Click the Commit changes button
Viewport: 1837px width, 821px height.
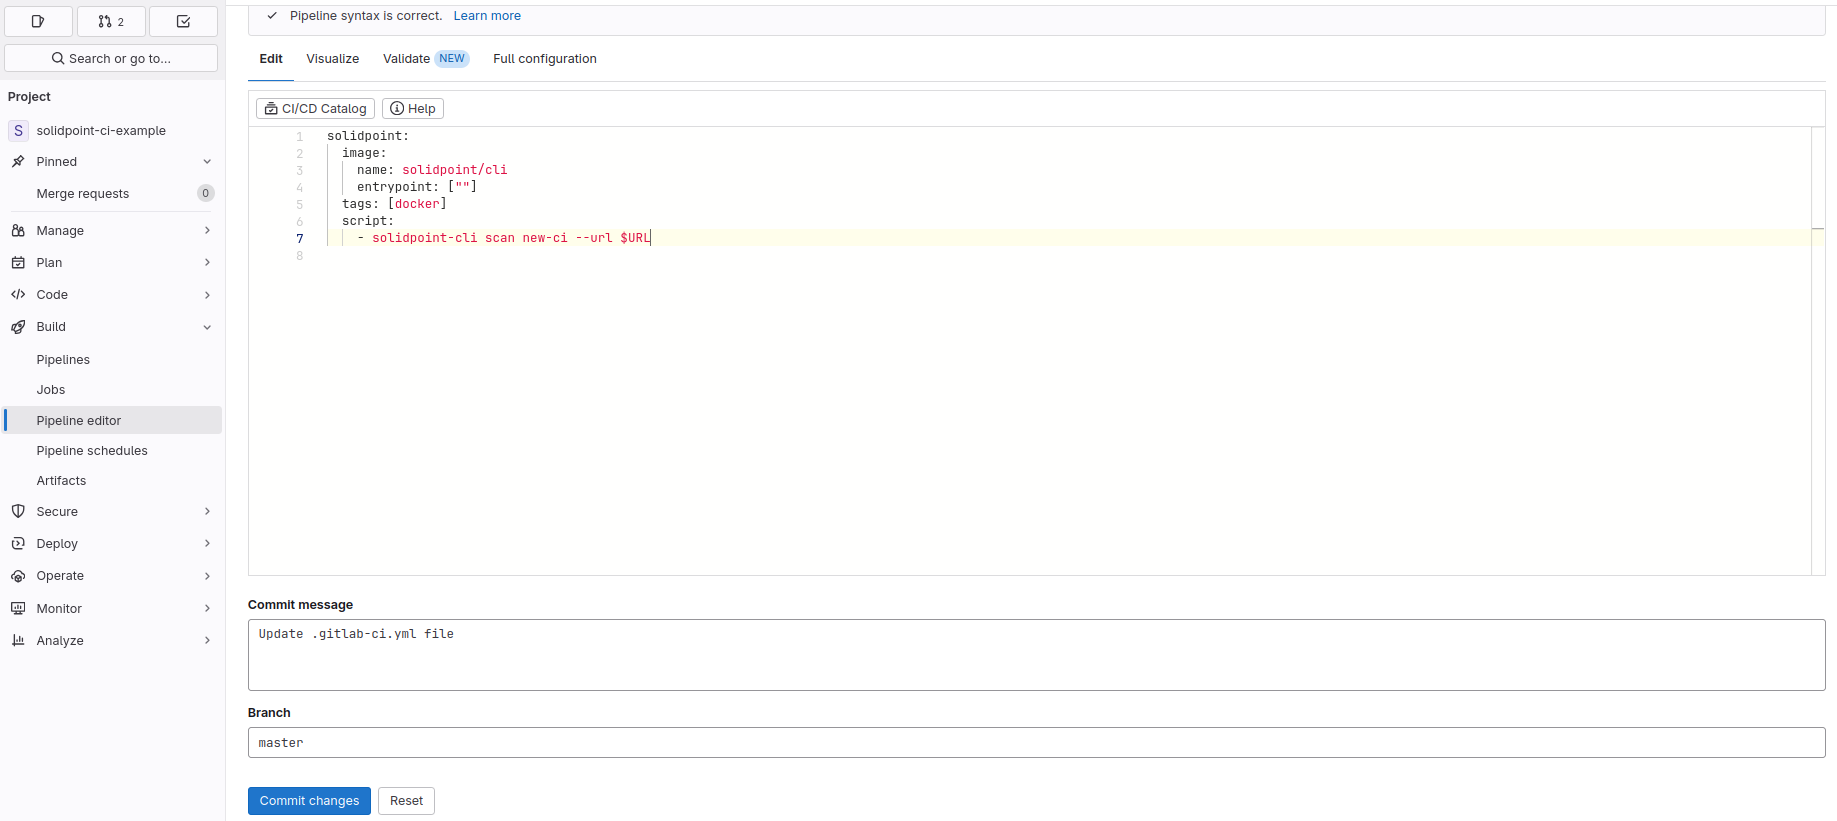click(x=309, y=801)
